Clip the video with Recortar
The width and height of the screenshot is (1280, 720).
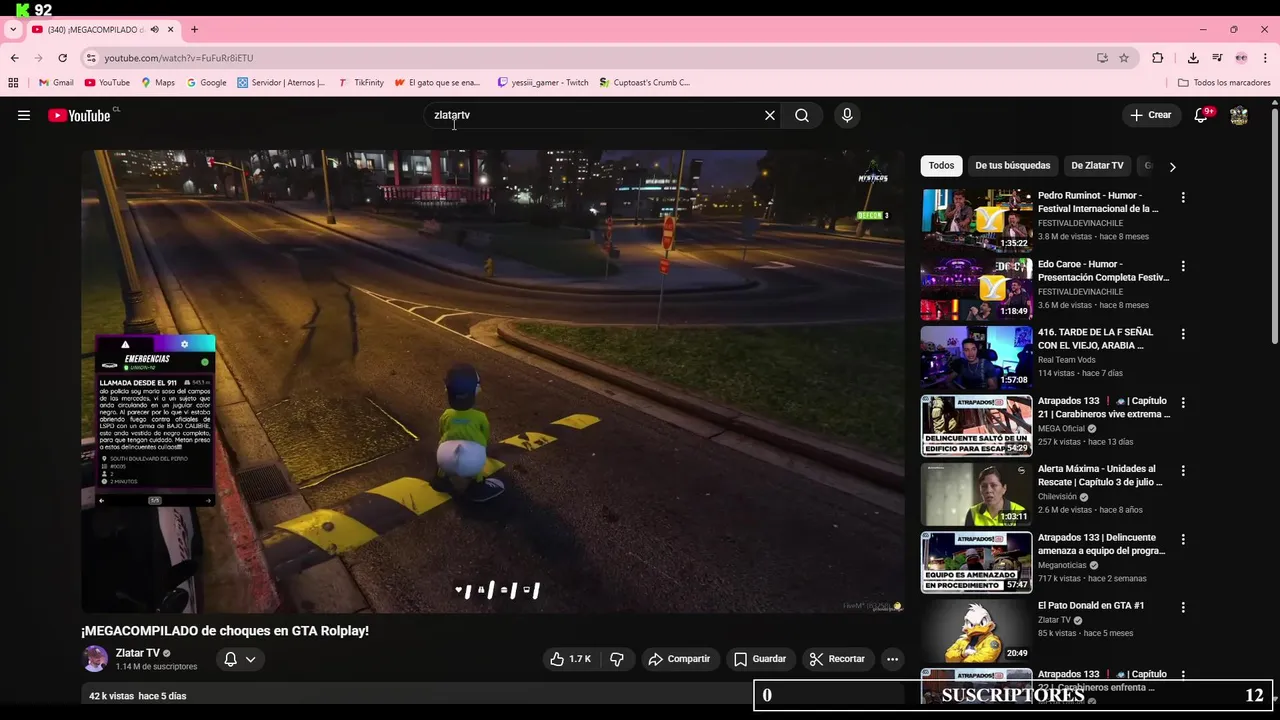(837, 659)
